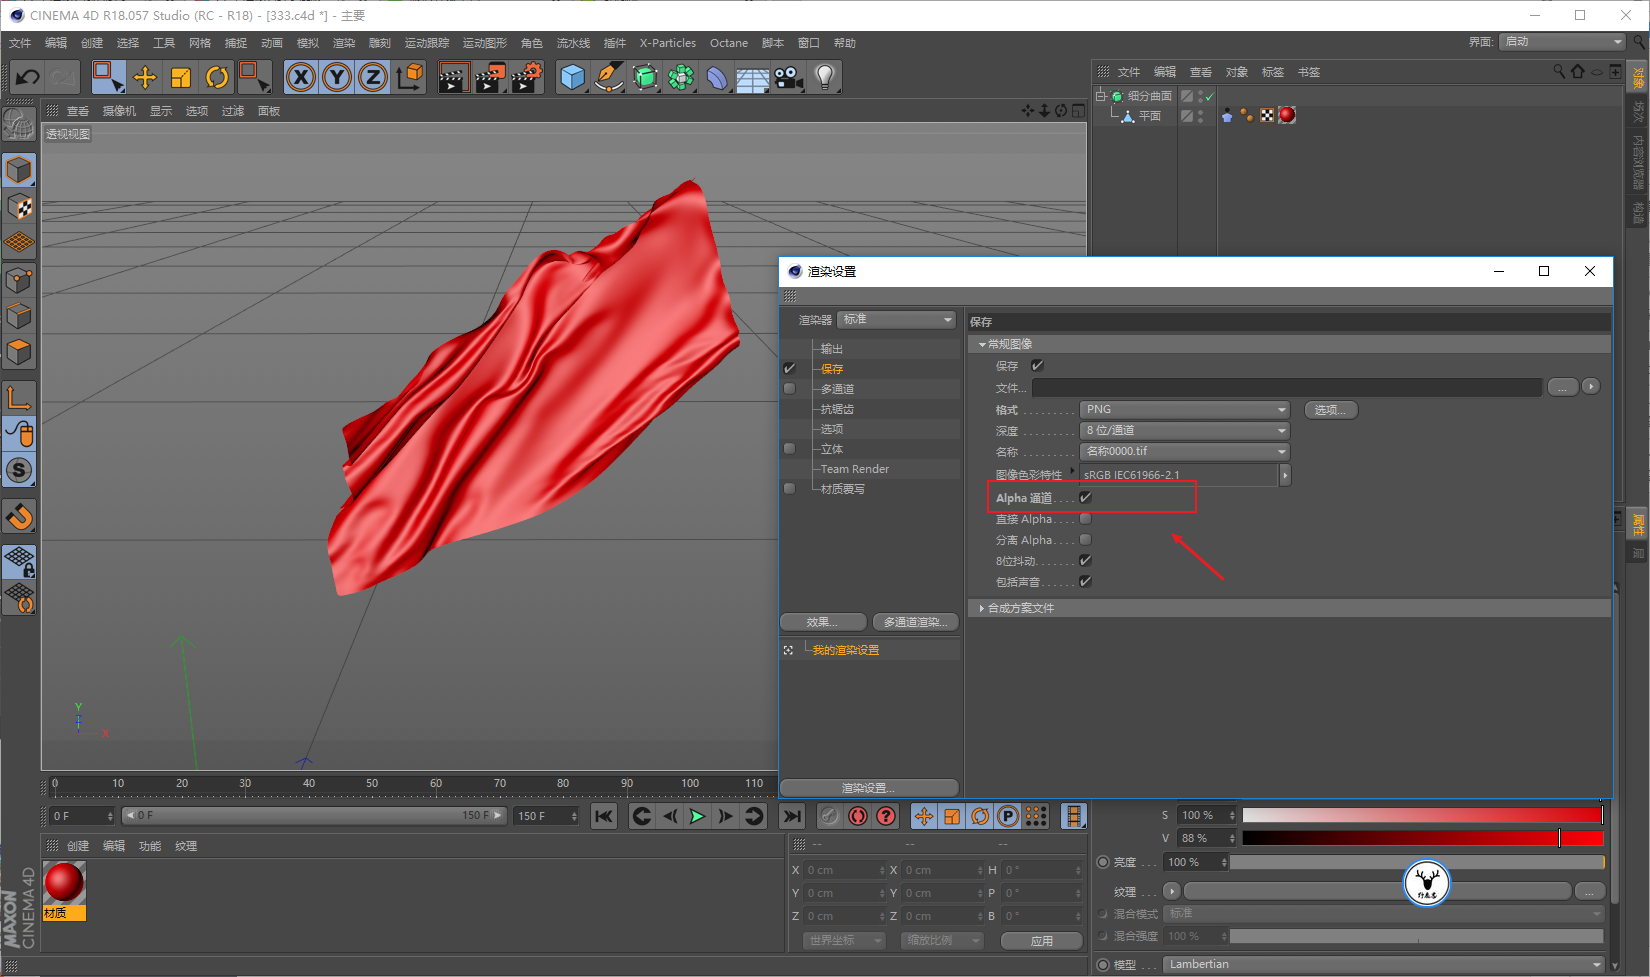Open the 渲染 menu
This screenshot has width=1650, height=977.
pos(343,43)
